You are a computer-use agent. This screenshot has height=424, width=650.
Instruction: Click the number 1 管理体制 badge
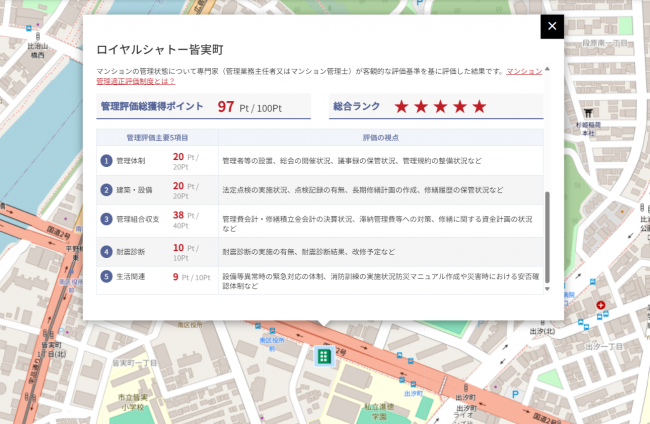(106, 160)
